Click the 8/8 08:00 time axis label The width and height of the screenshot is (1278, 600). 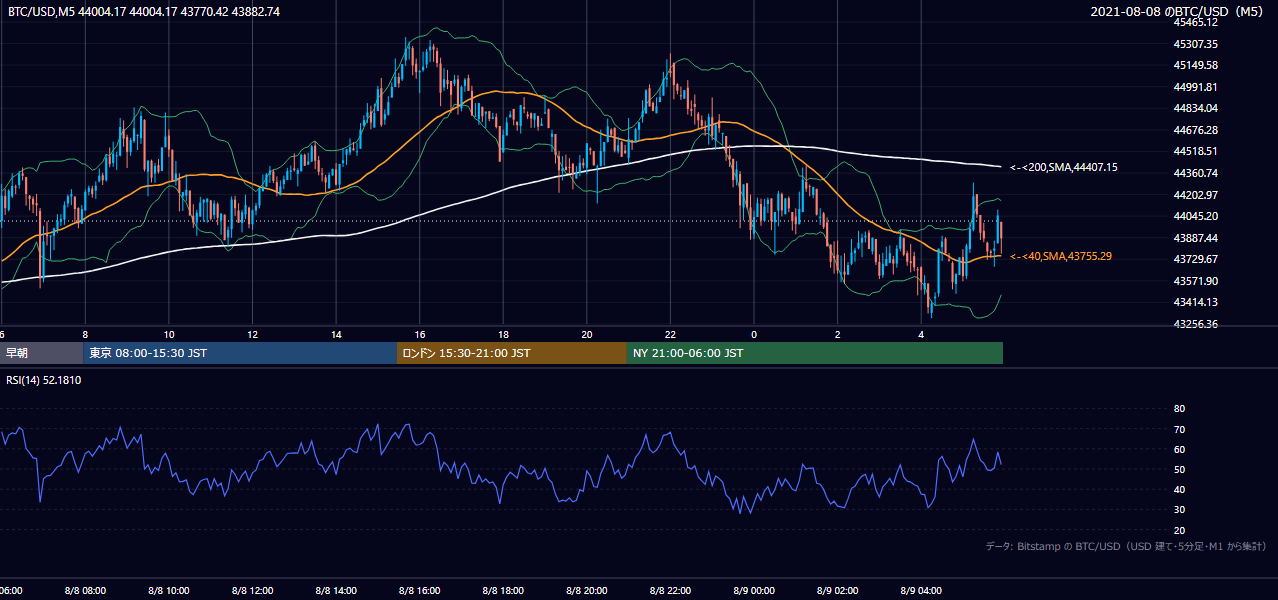point(87,590)
